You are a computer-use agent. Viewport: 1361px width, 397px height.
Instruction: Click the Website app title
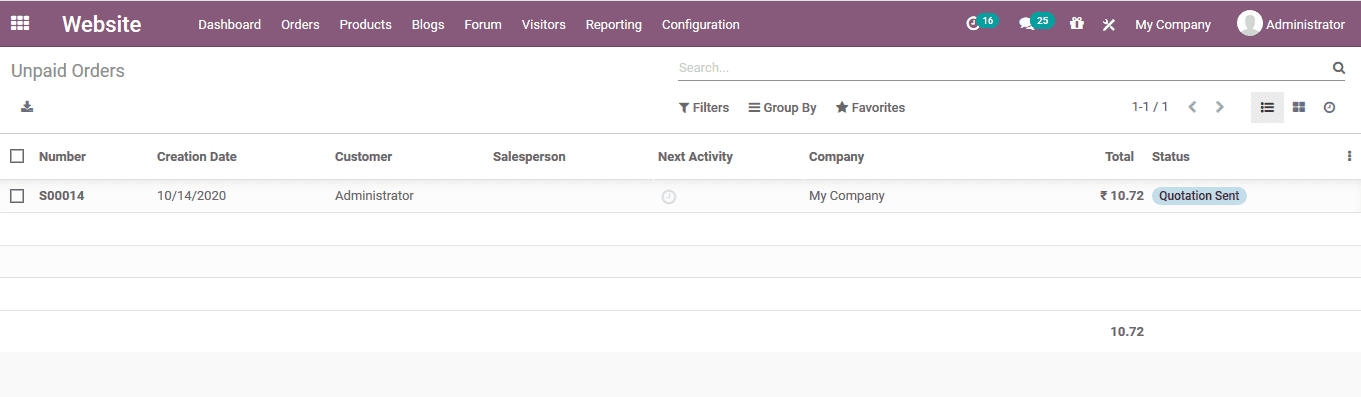[x=101, y=24]
